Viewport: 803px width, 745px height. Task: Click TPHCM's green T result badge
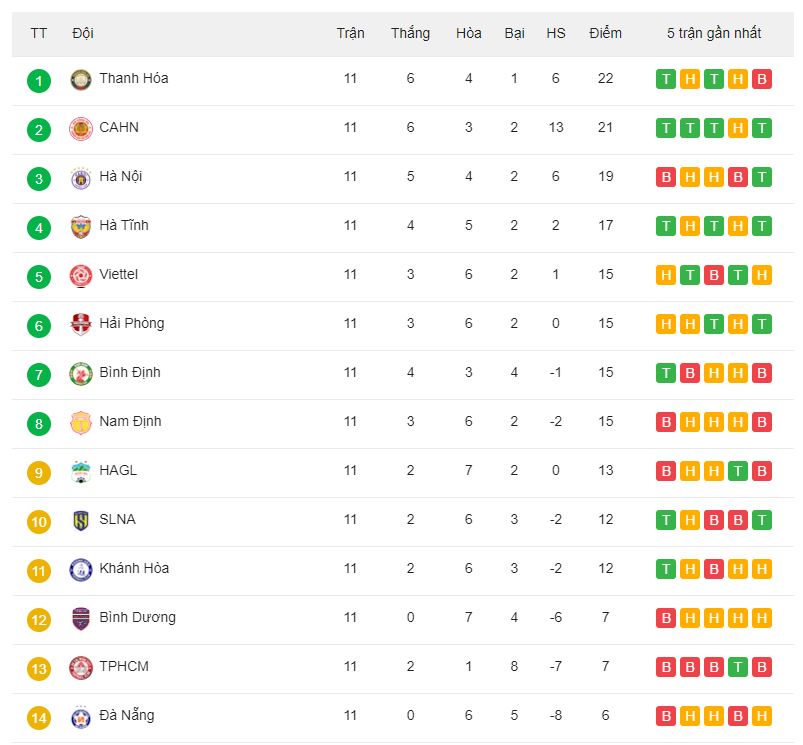[x=737, y=667]
